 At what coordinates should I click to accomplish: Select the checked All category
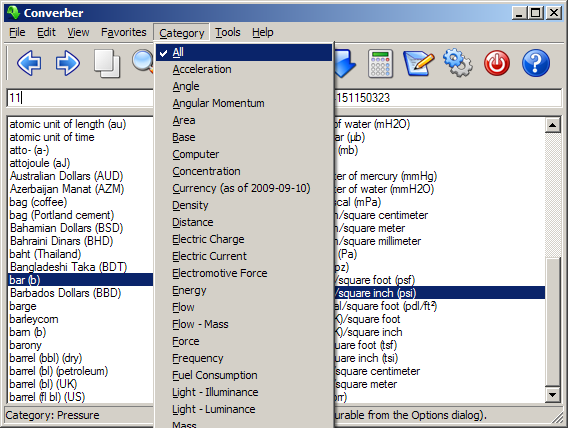pos(244,53)
